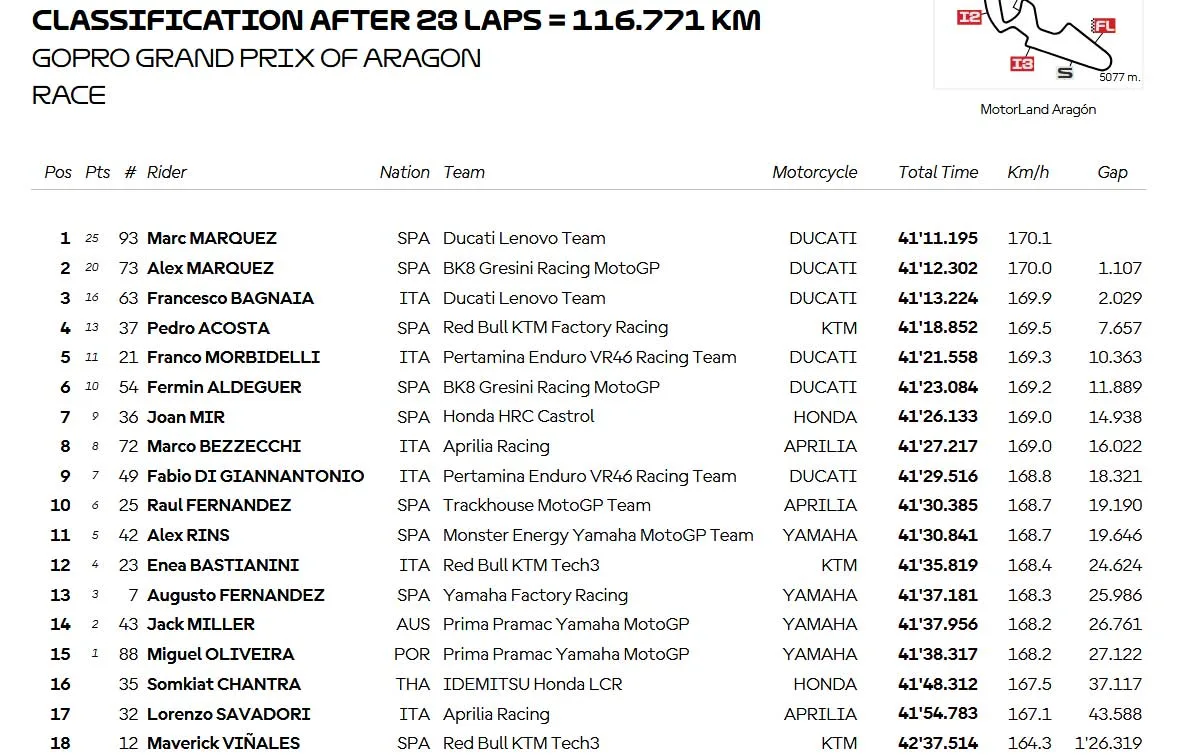The height and width of the screenshot is (755, 1180).
Task: Click the FL finish line marker
Action: (x=1103, y=26)
